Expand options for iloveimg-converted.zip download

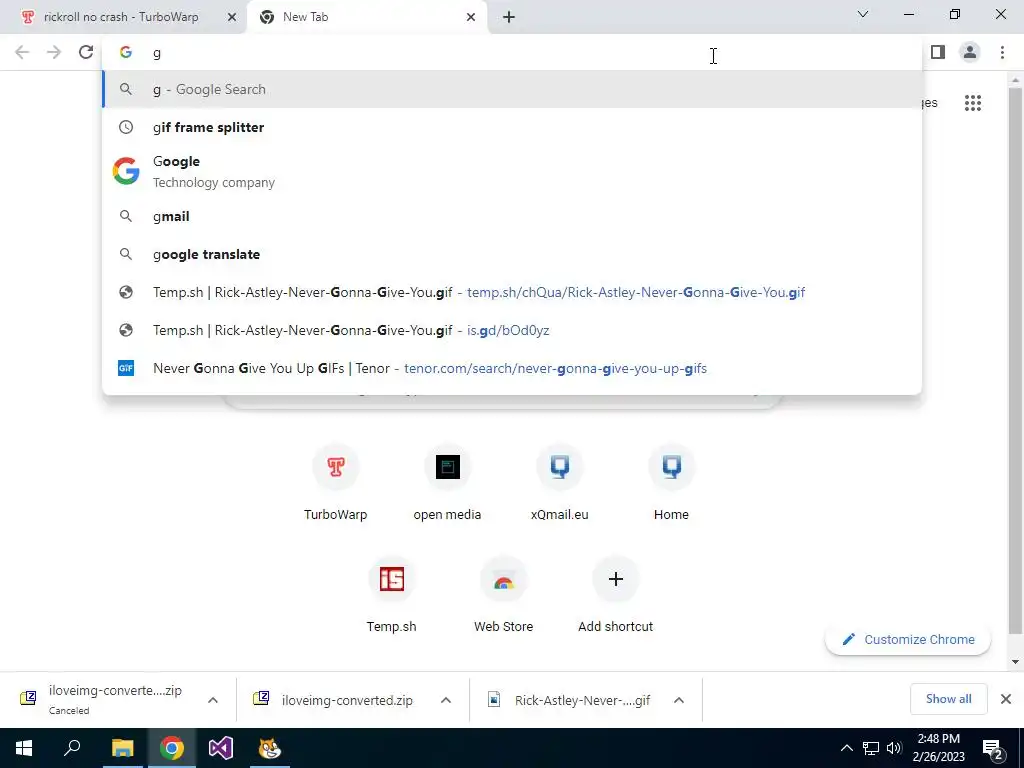(x=446, y=700)
